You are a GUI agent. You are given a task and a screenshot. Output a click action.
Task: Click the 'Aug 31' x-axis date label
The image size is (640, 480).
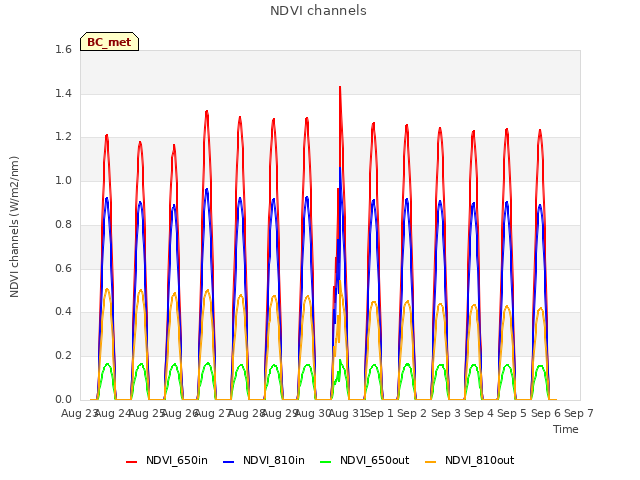click(x=347, y=413)
